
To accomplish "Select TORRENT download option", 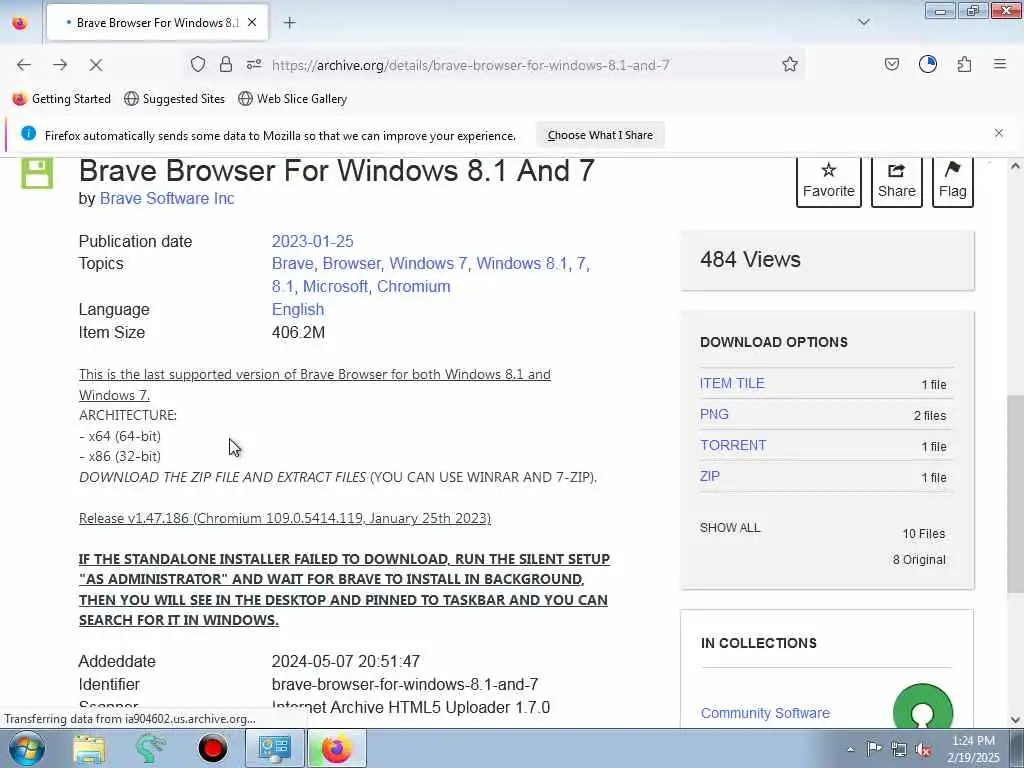I will (x=733, y=445).
